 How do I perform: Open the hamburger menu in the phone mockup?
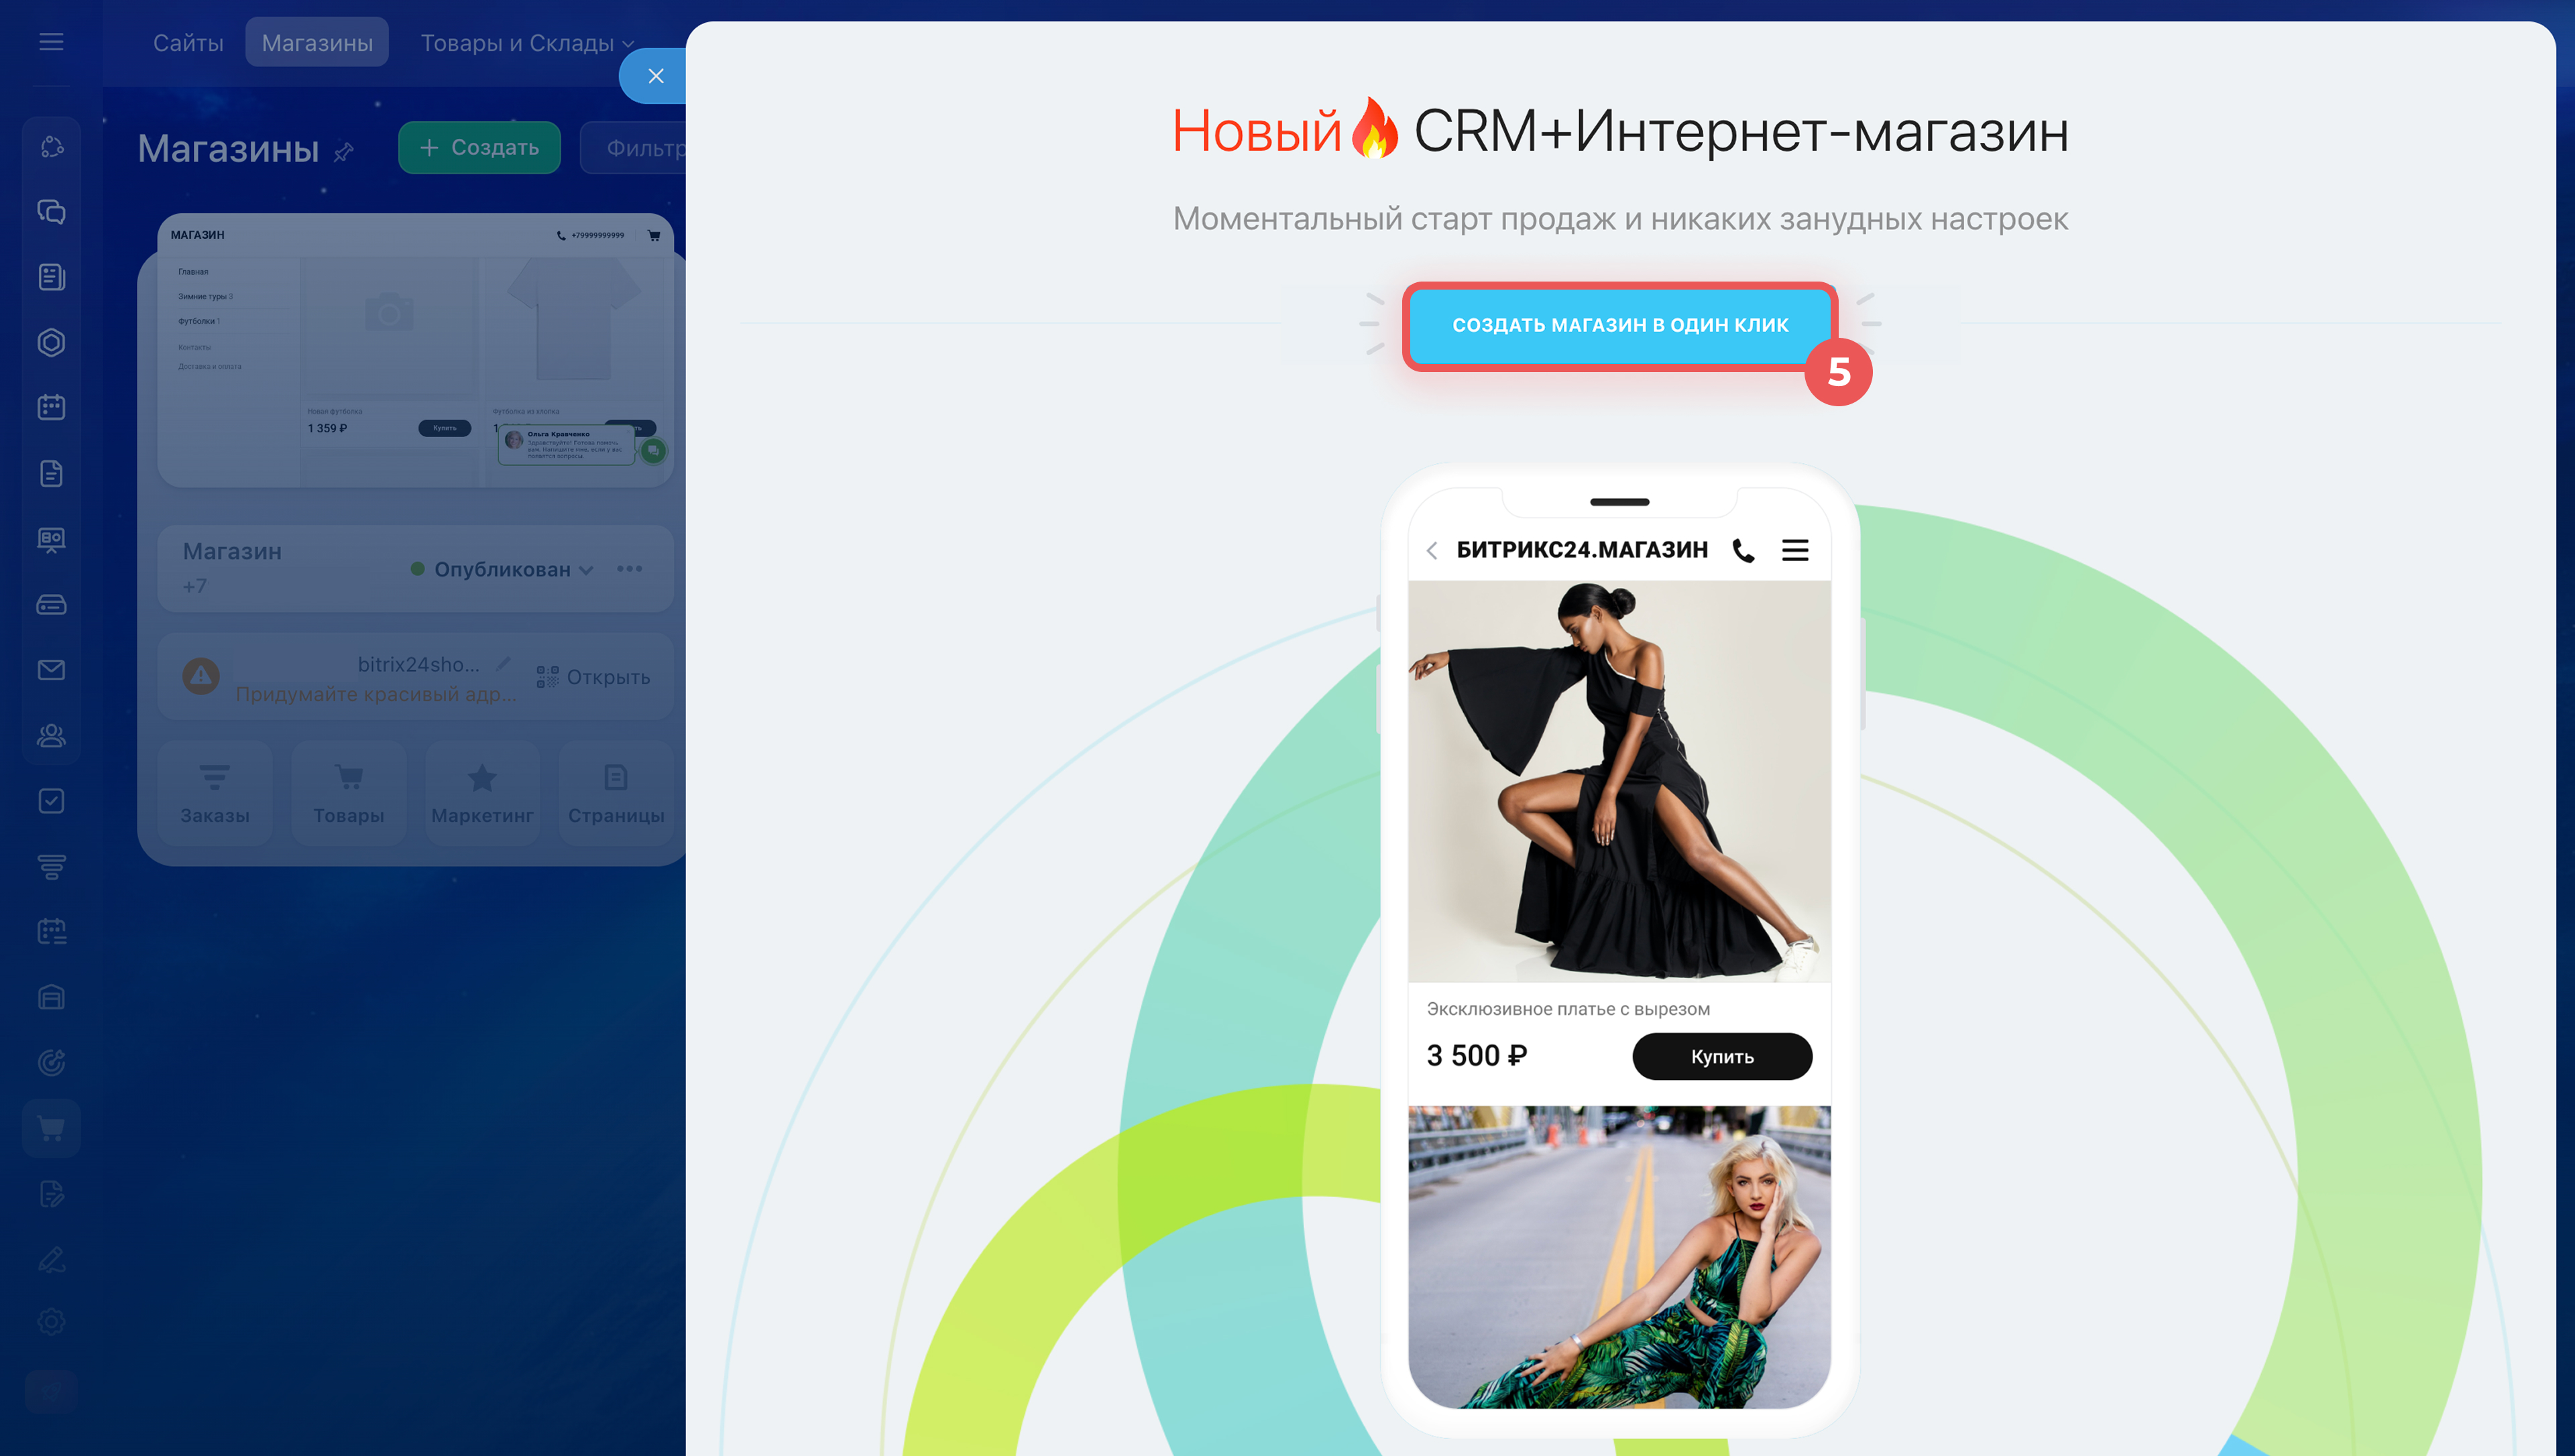coord(1795,550)
